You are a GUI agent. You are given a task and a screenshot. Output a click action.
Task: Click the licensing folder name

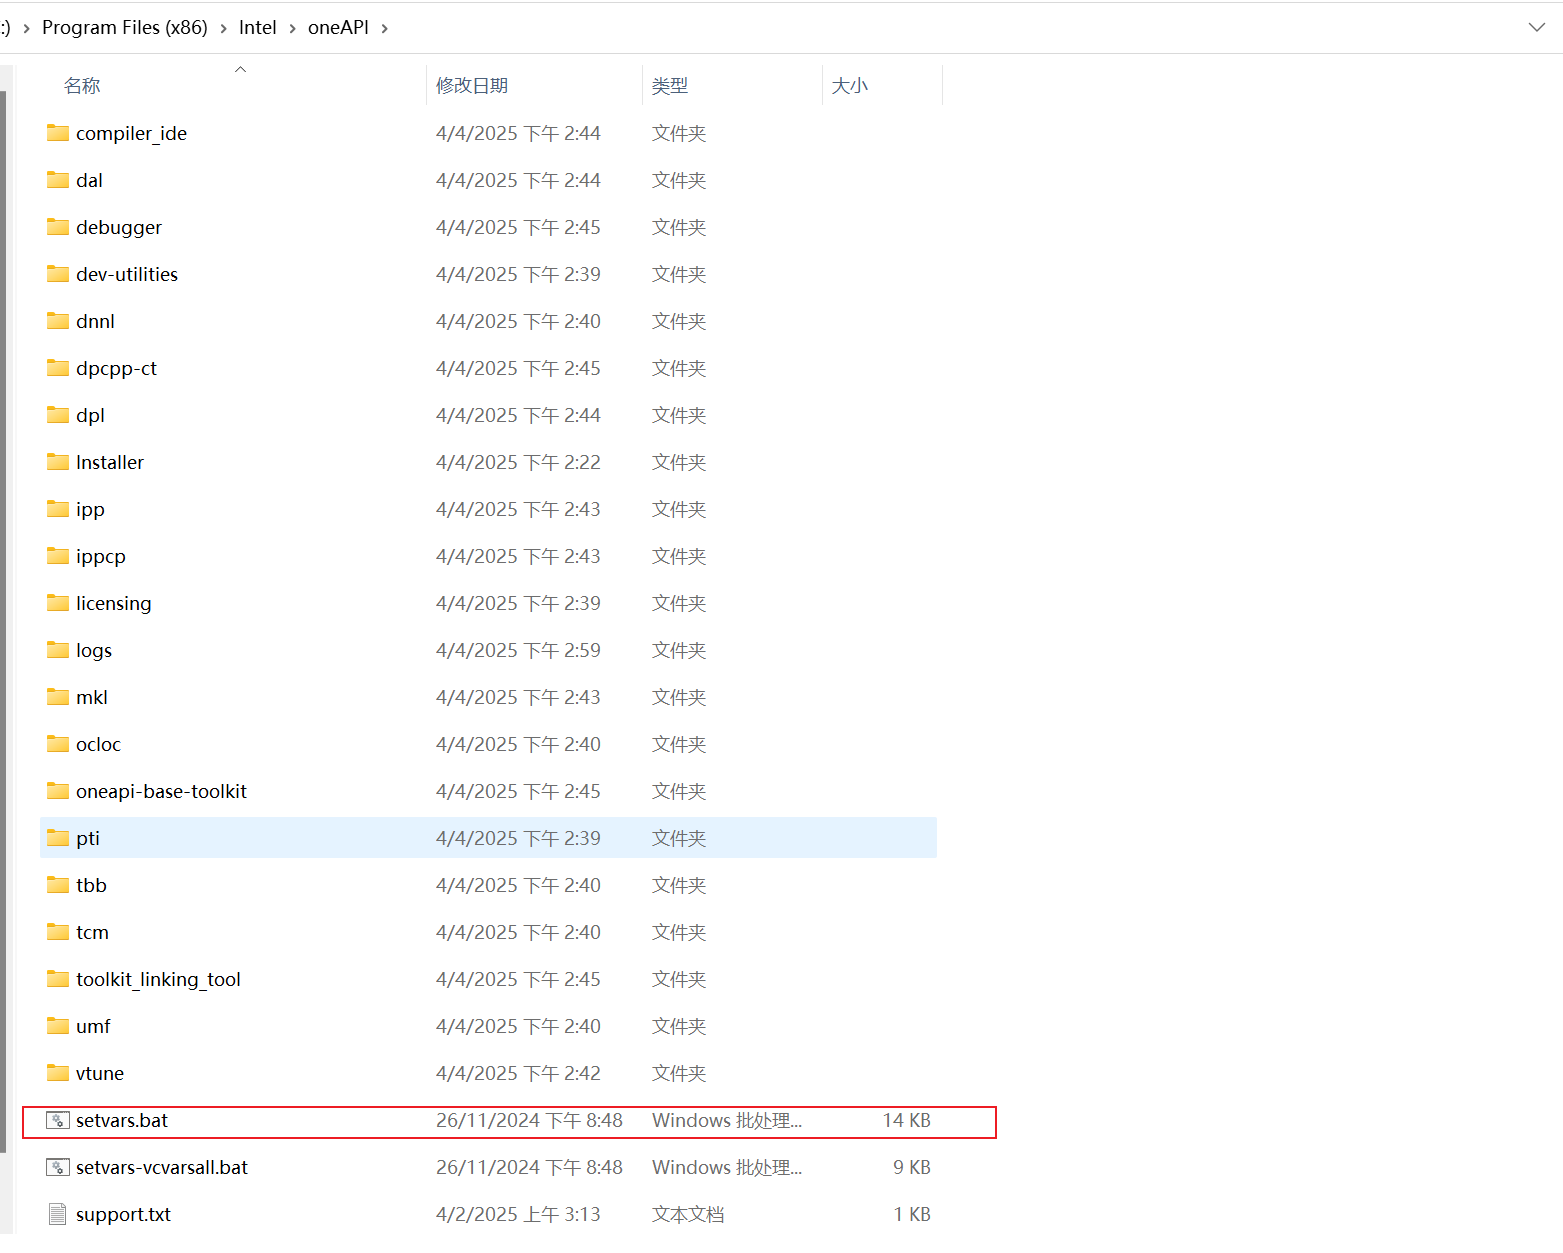point(114,603)
